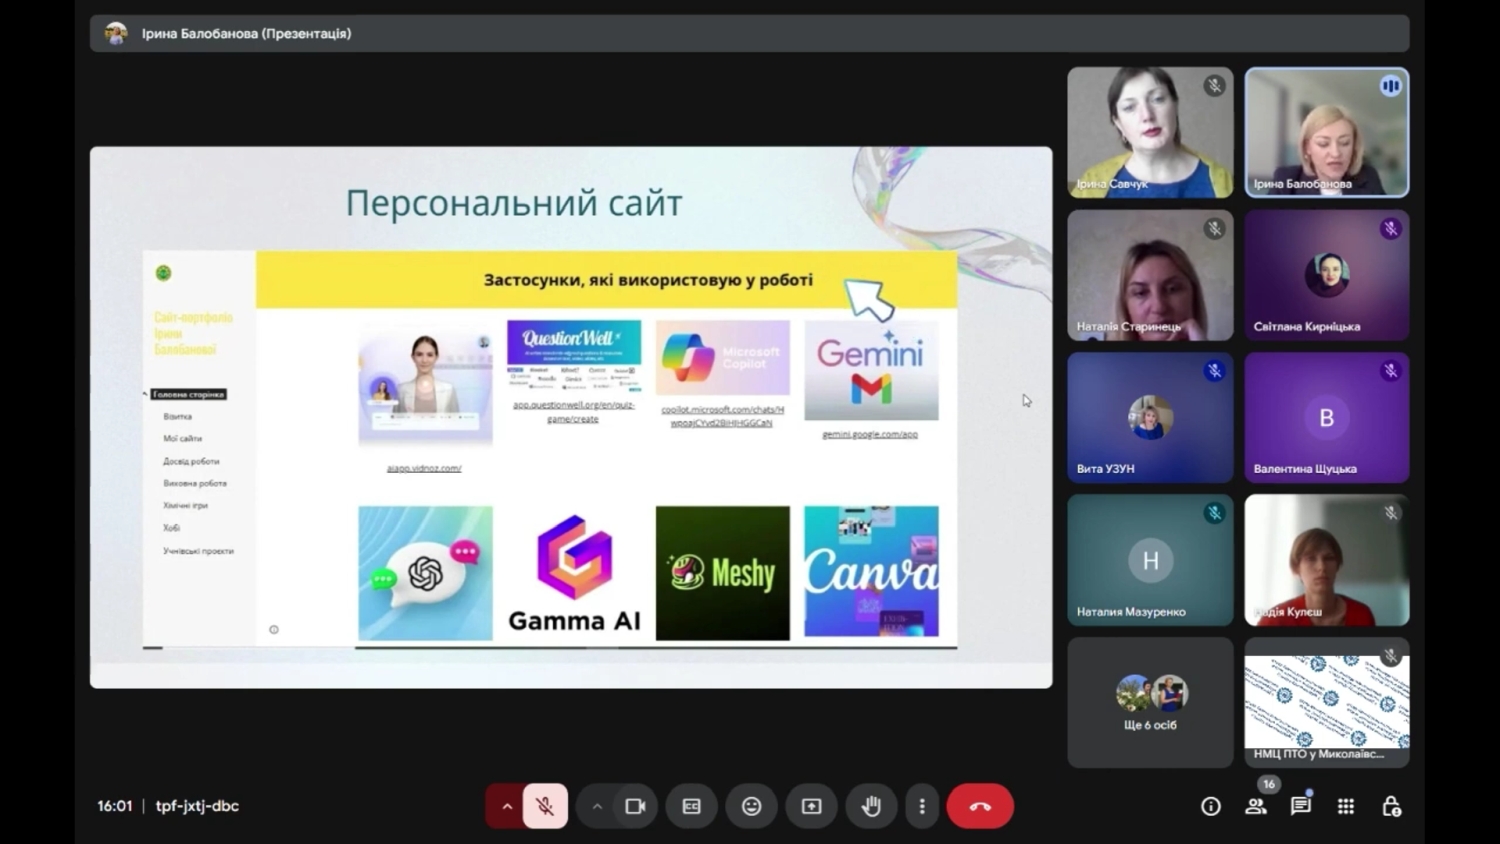Click 'Застосунки, які використовую у роботі' heading
This screenshot has width=1500, height=844.
click(648, 280)
